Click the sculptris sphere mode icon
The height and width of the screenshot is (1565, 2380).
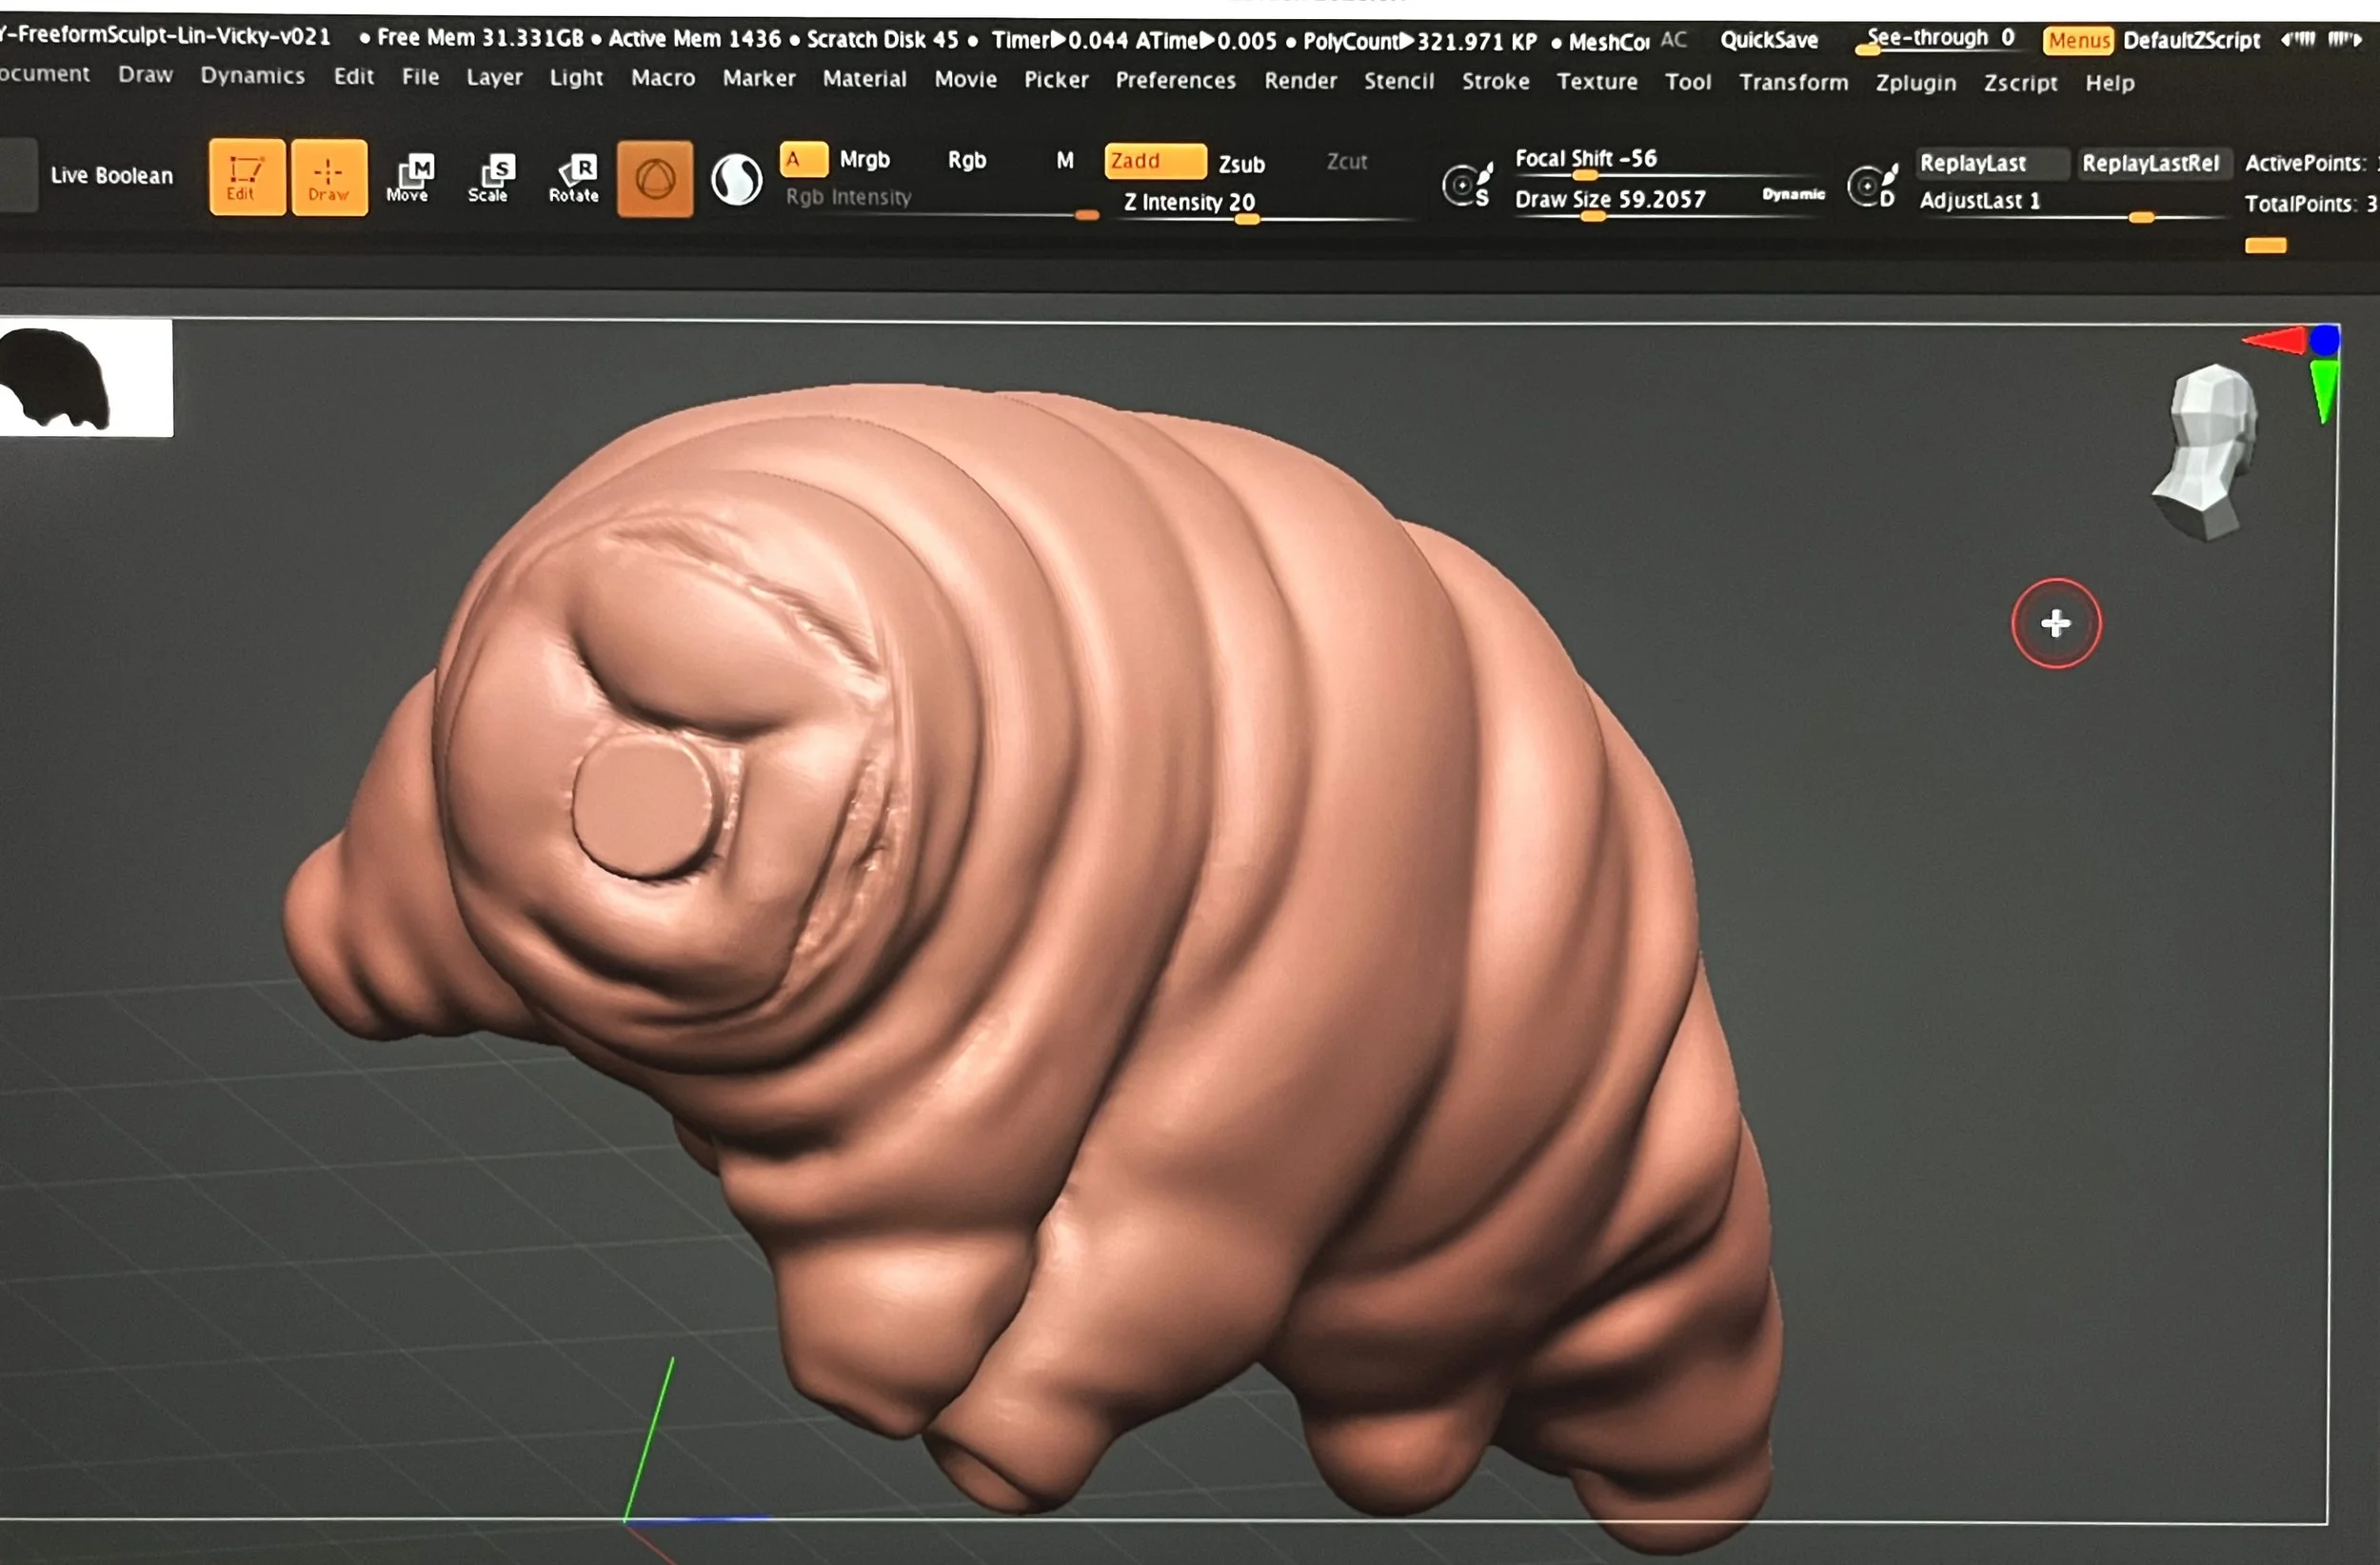tap(736, 180)
